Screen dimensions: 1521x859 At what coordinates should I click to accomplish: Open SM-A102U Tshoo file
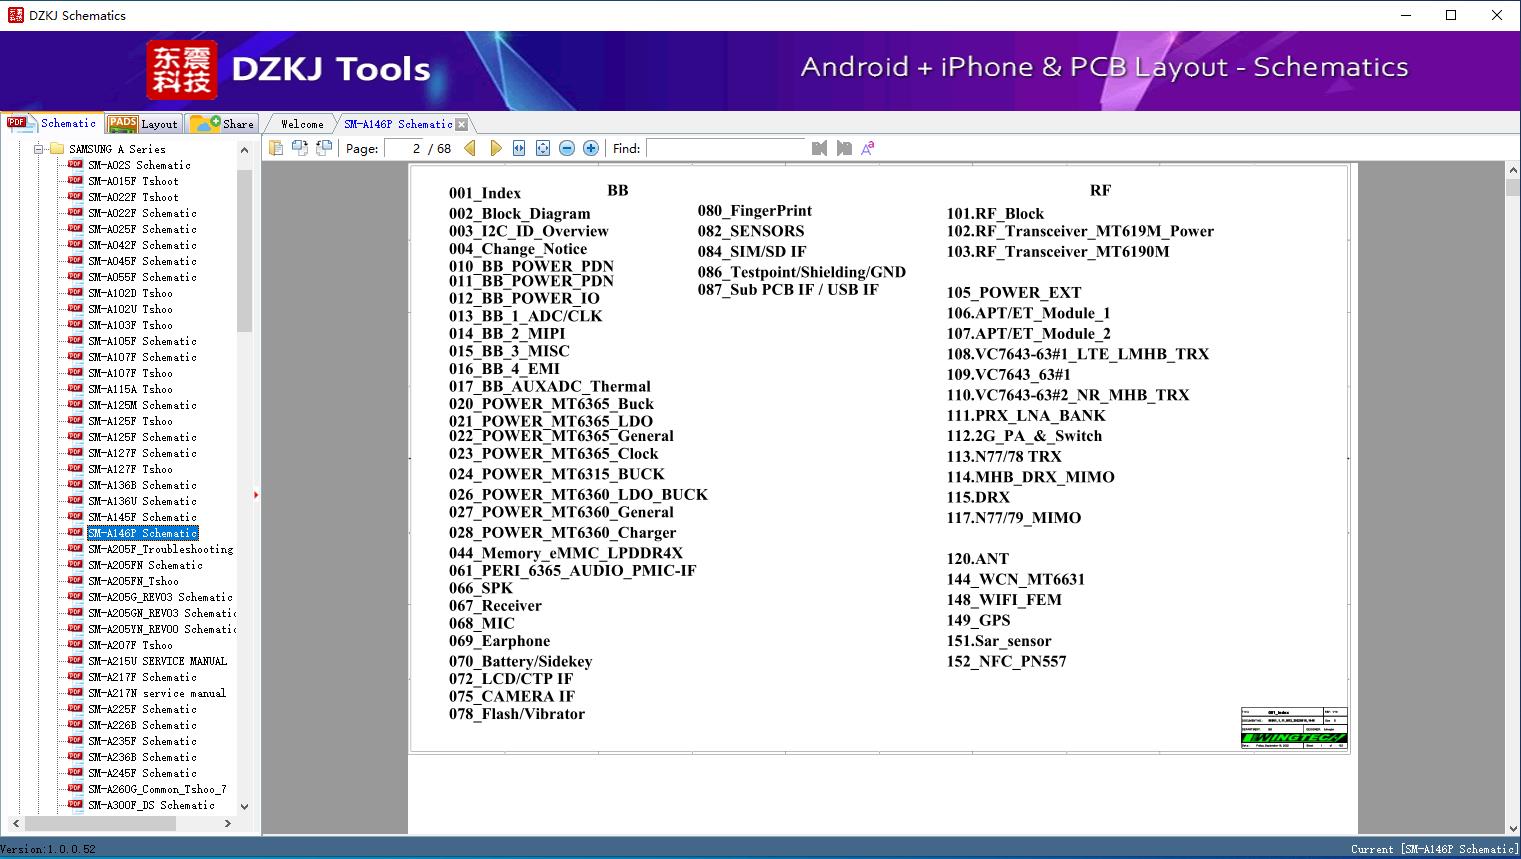[130, 309]
